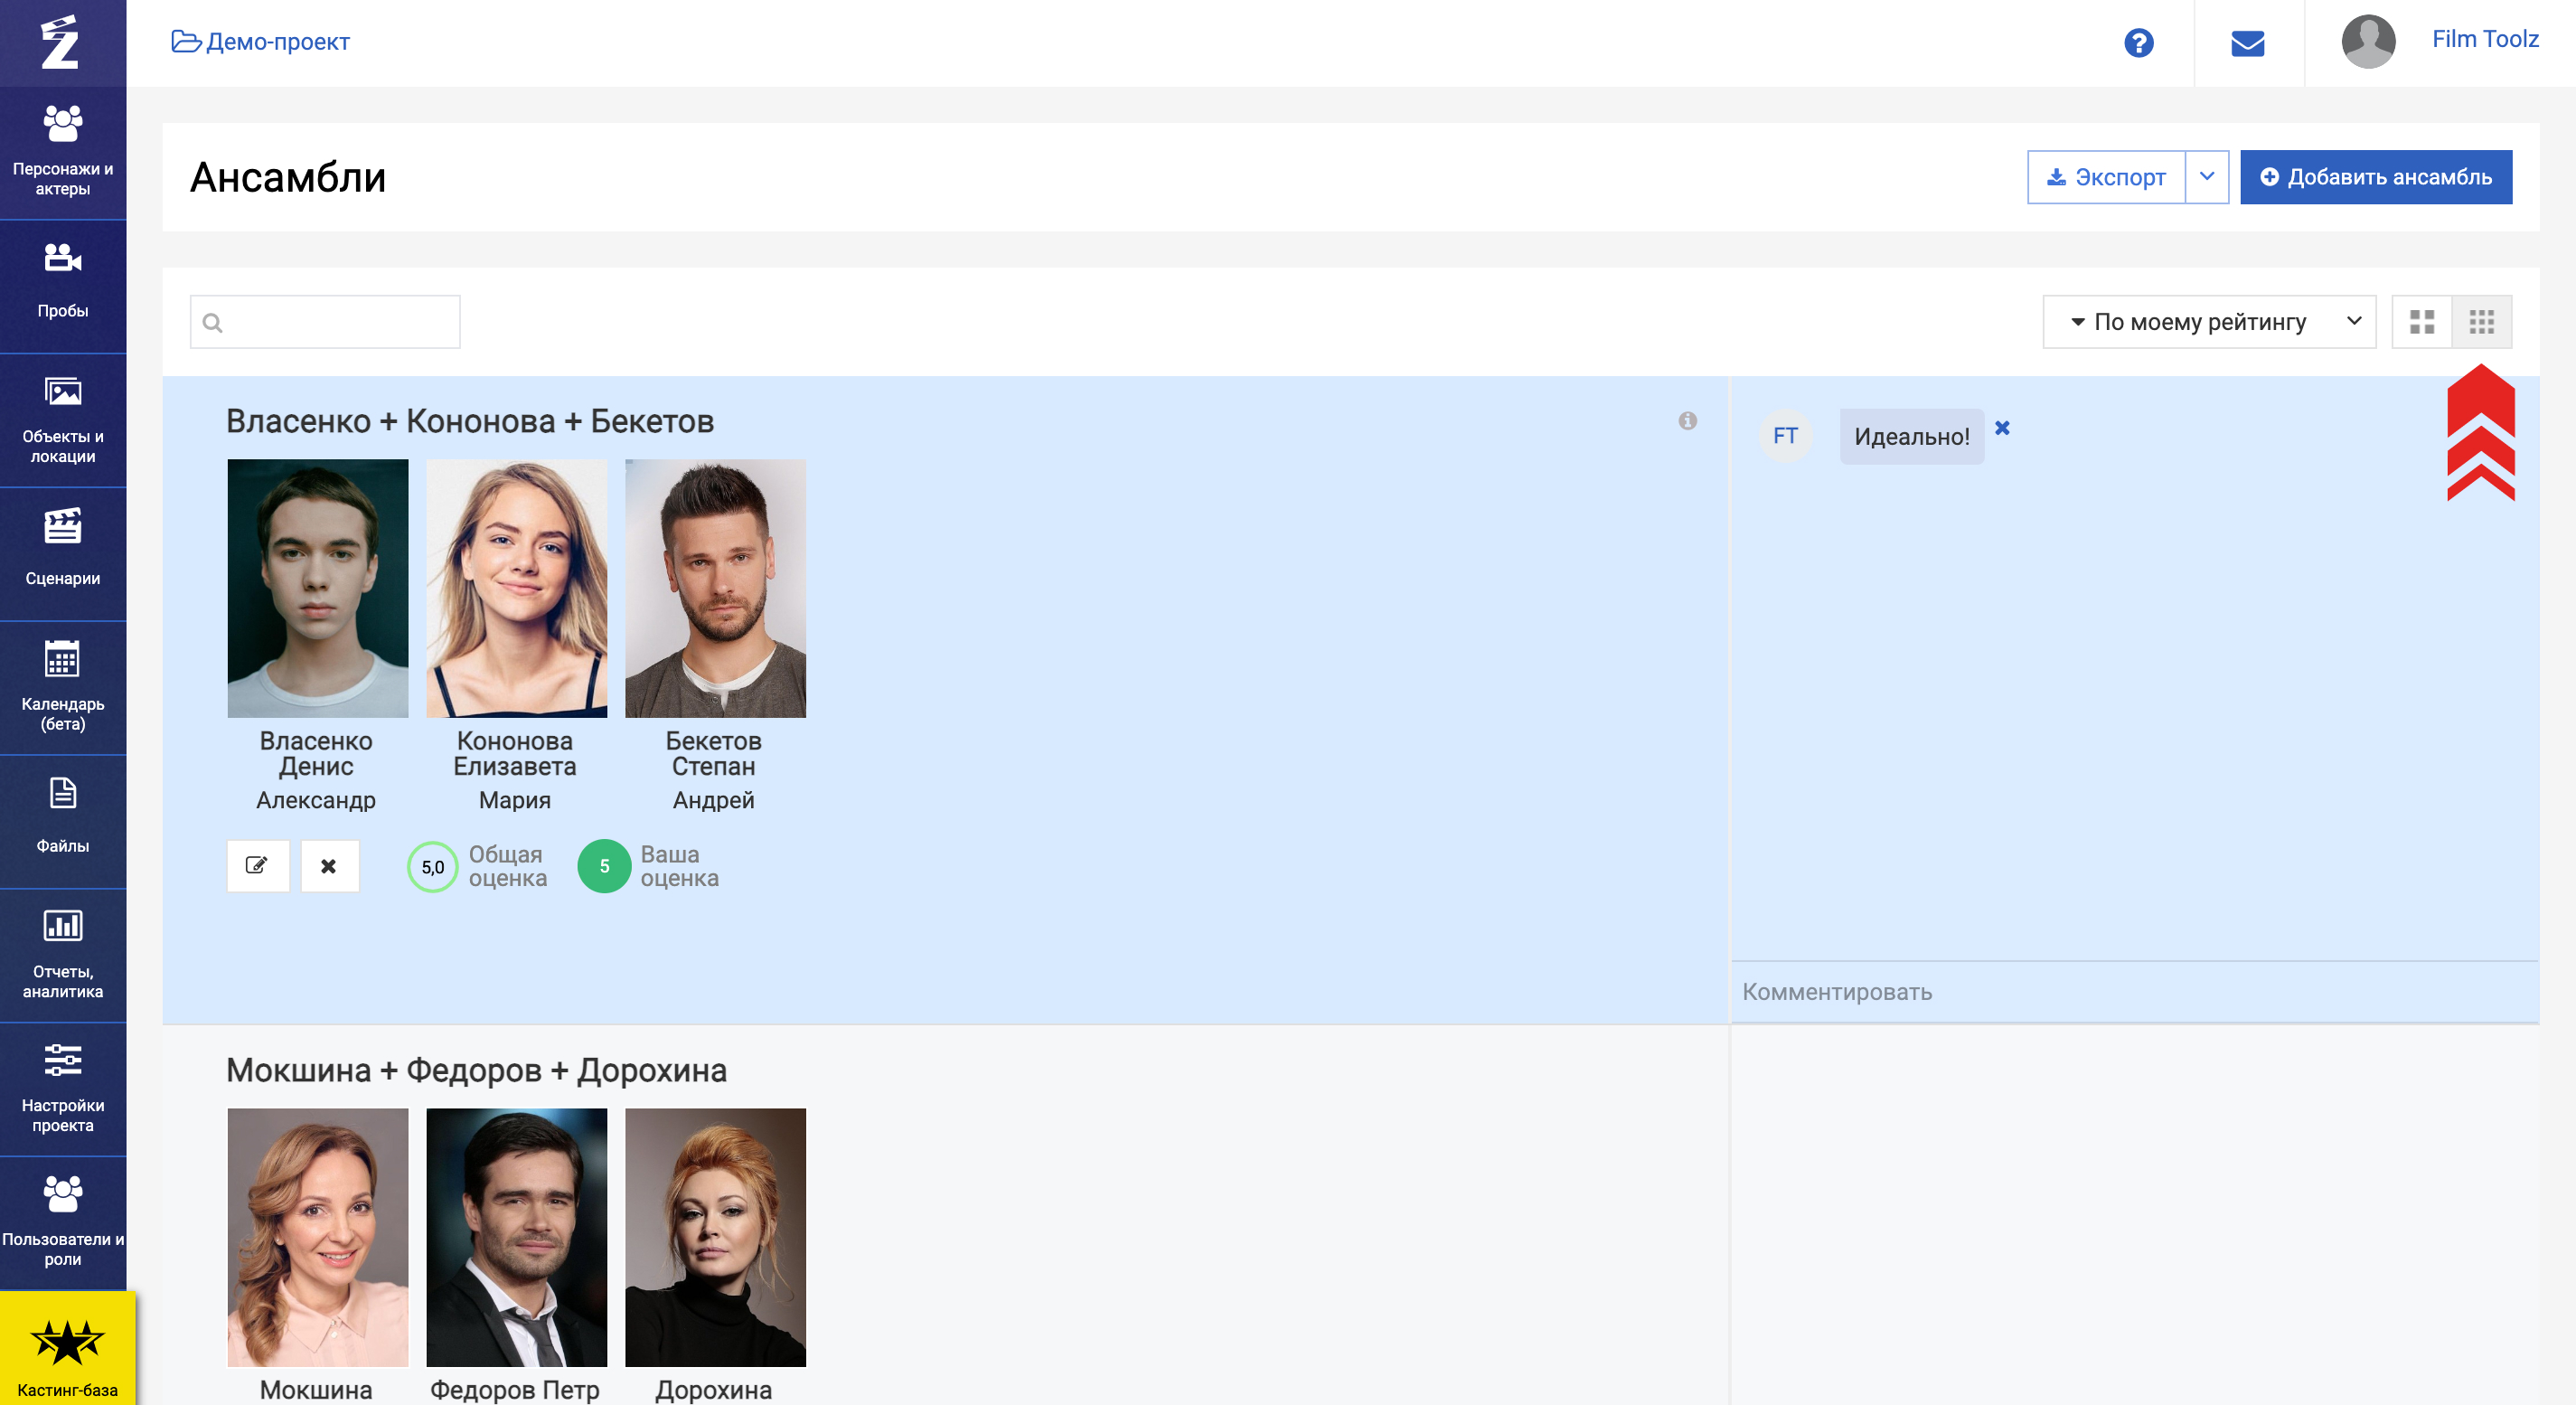Click the Андрей role label
Image resolution: width=2576 pixels, height=1405 pixels.
tap(713, 800)
